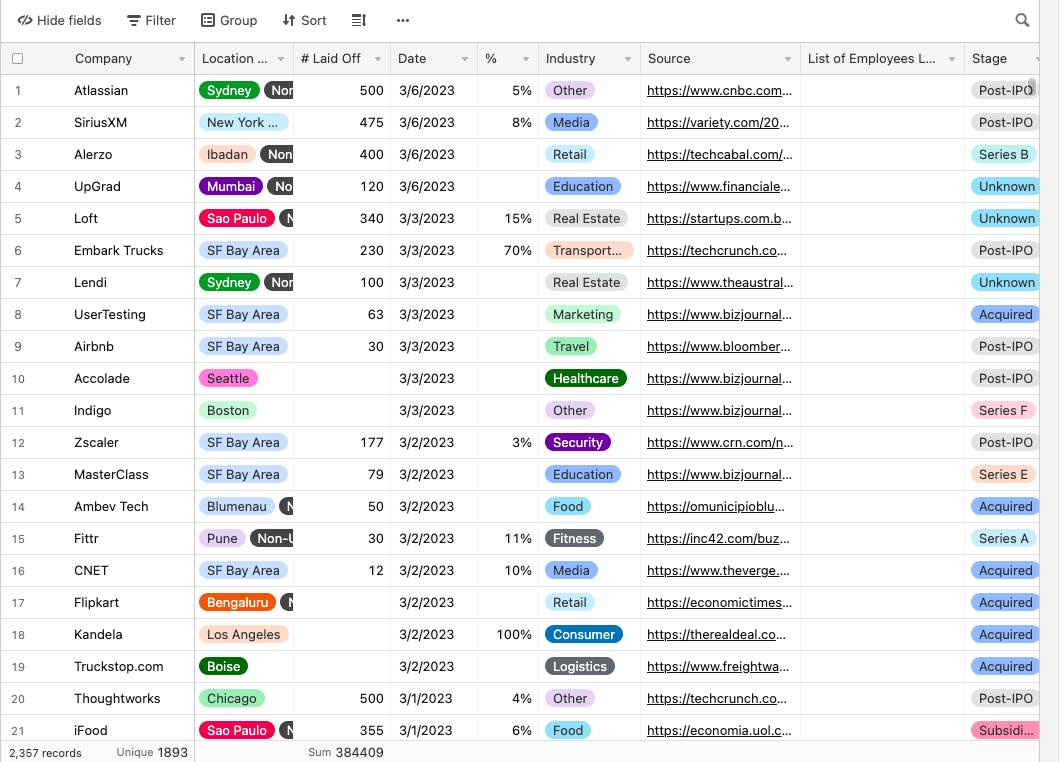This screenshot has width=1061, height=762.
Task: Click the Stage column header
Action: pyautogui.click(x=1002, y=59)
